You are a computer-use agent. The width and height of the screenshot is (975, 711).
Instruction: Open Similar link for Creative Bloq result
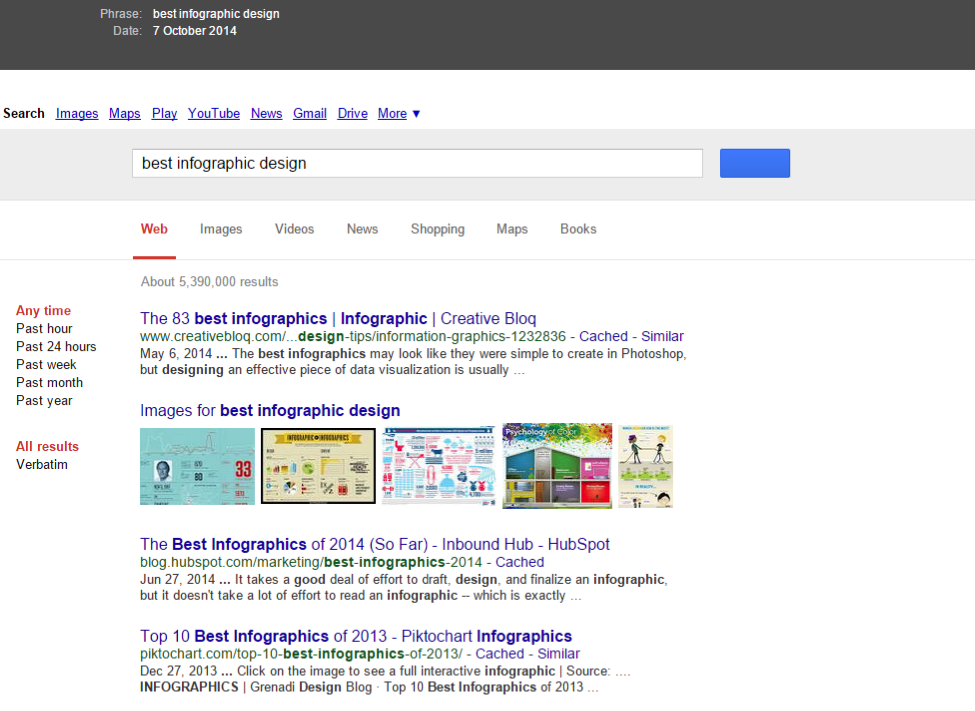662,337
